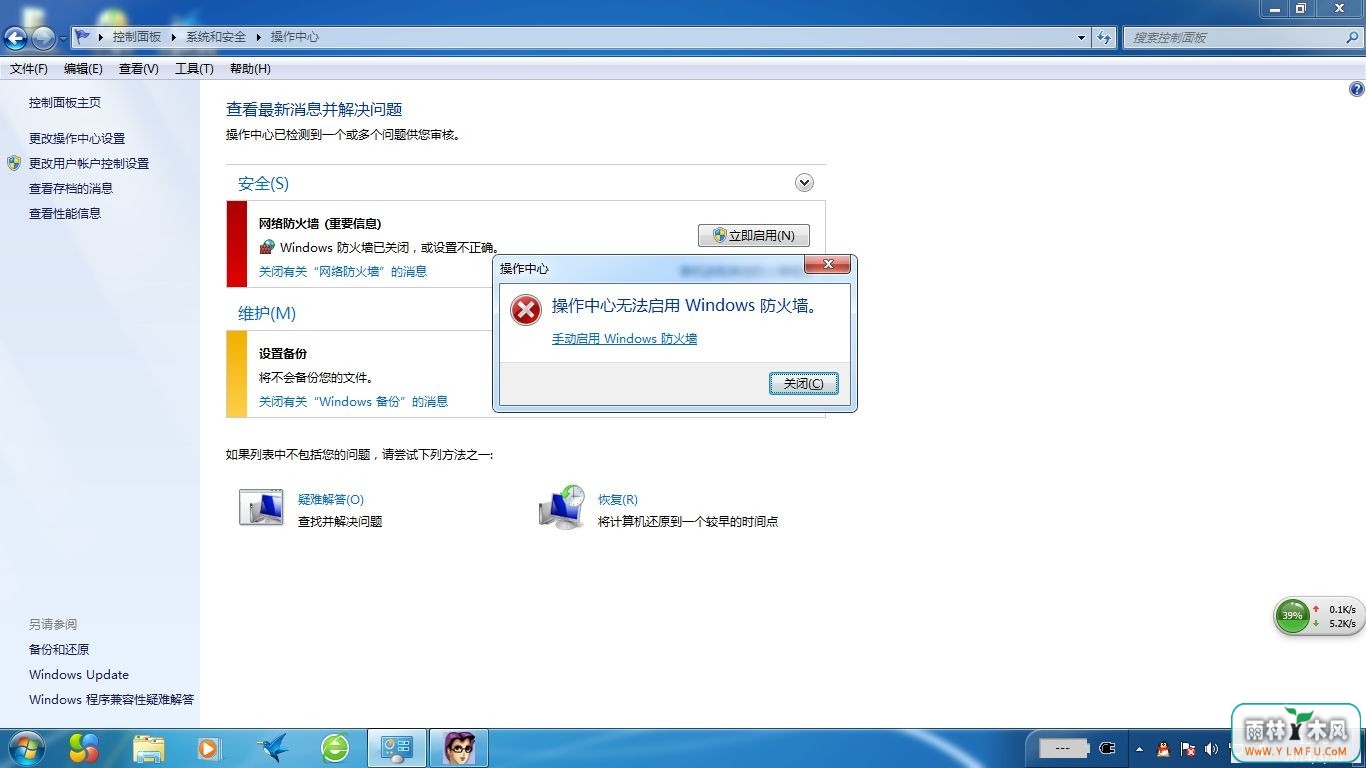Open the address bar history dropdown arrow

click(x=1082, y=38)
